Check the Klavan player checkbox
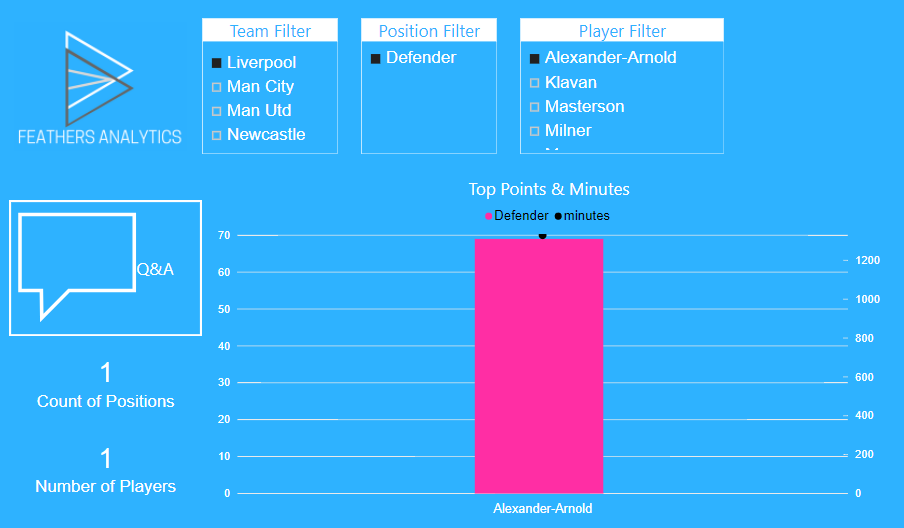 (x=534, y=83)
